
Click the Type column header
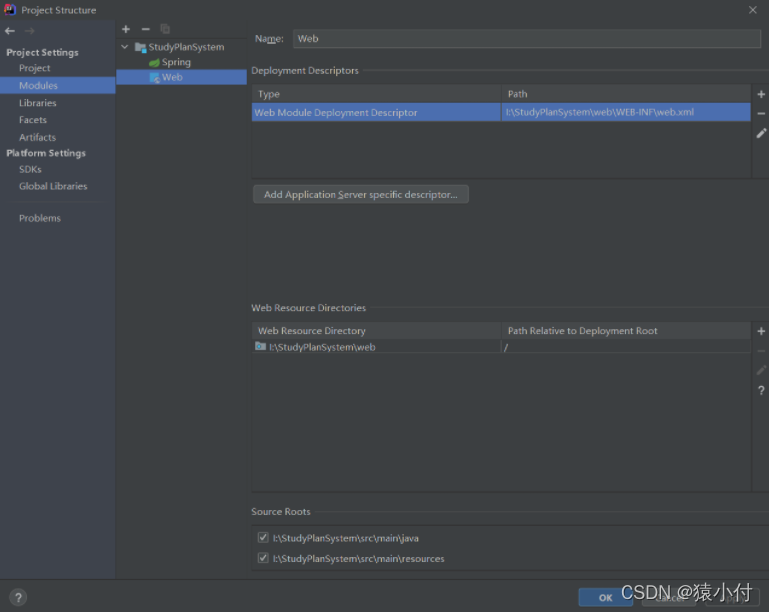[376, 94]
